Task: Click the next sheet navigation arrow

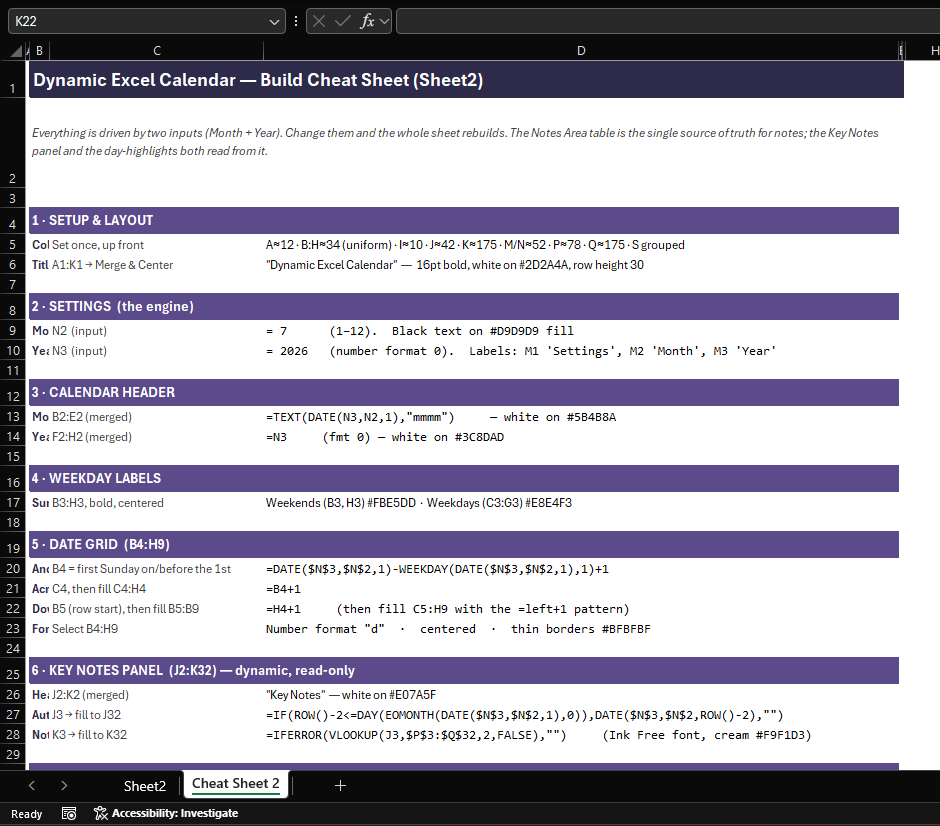Action: (x=64, y=785)
